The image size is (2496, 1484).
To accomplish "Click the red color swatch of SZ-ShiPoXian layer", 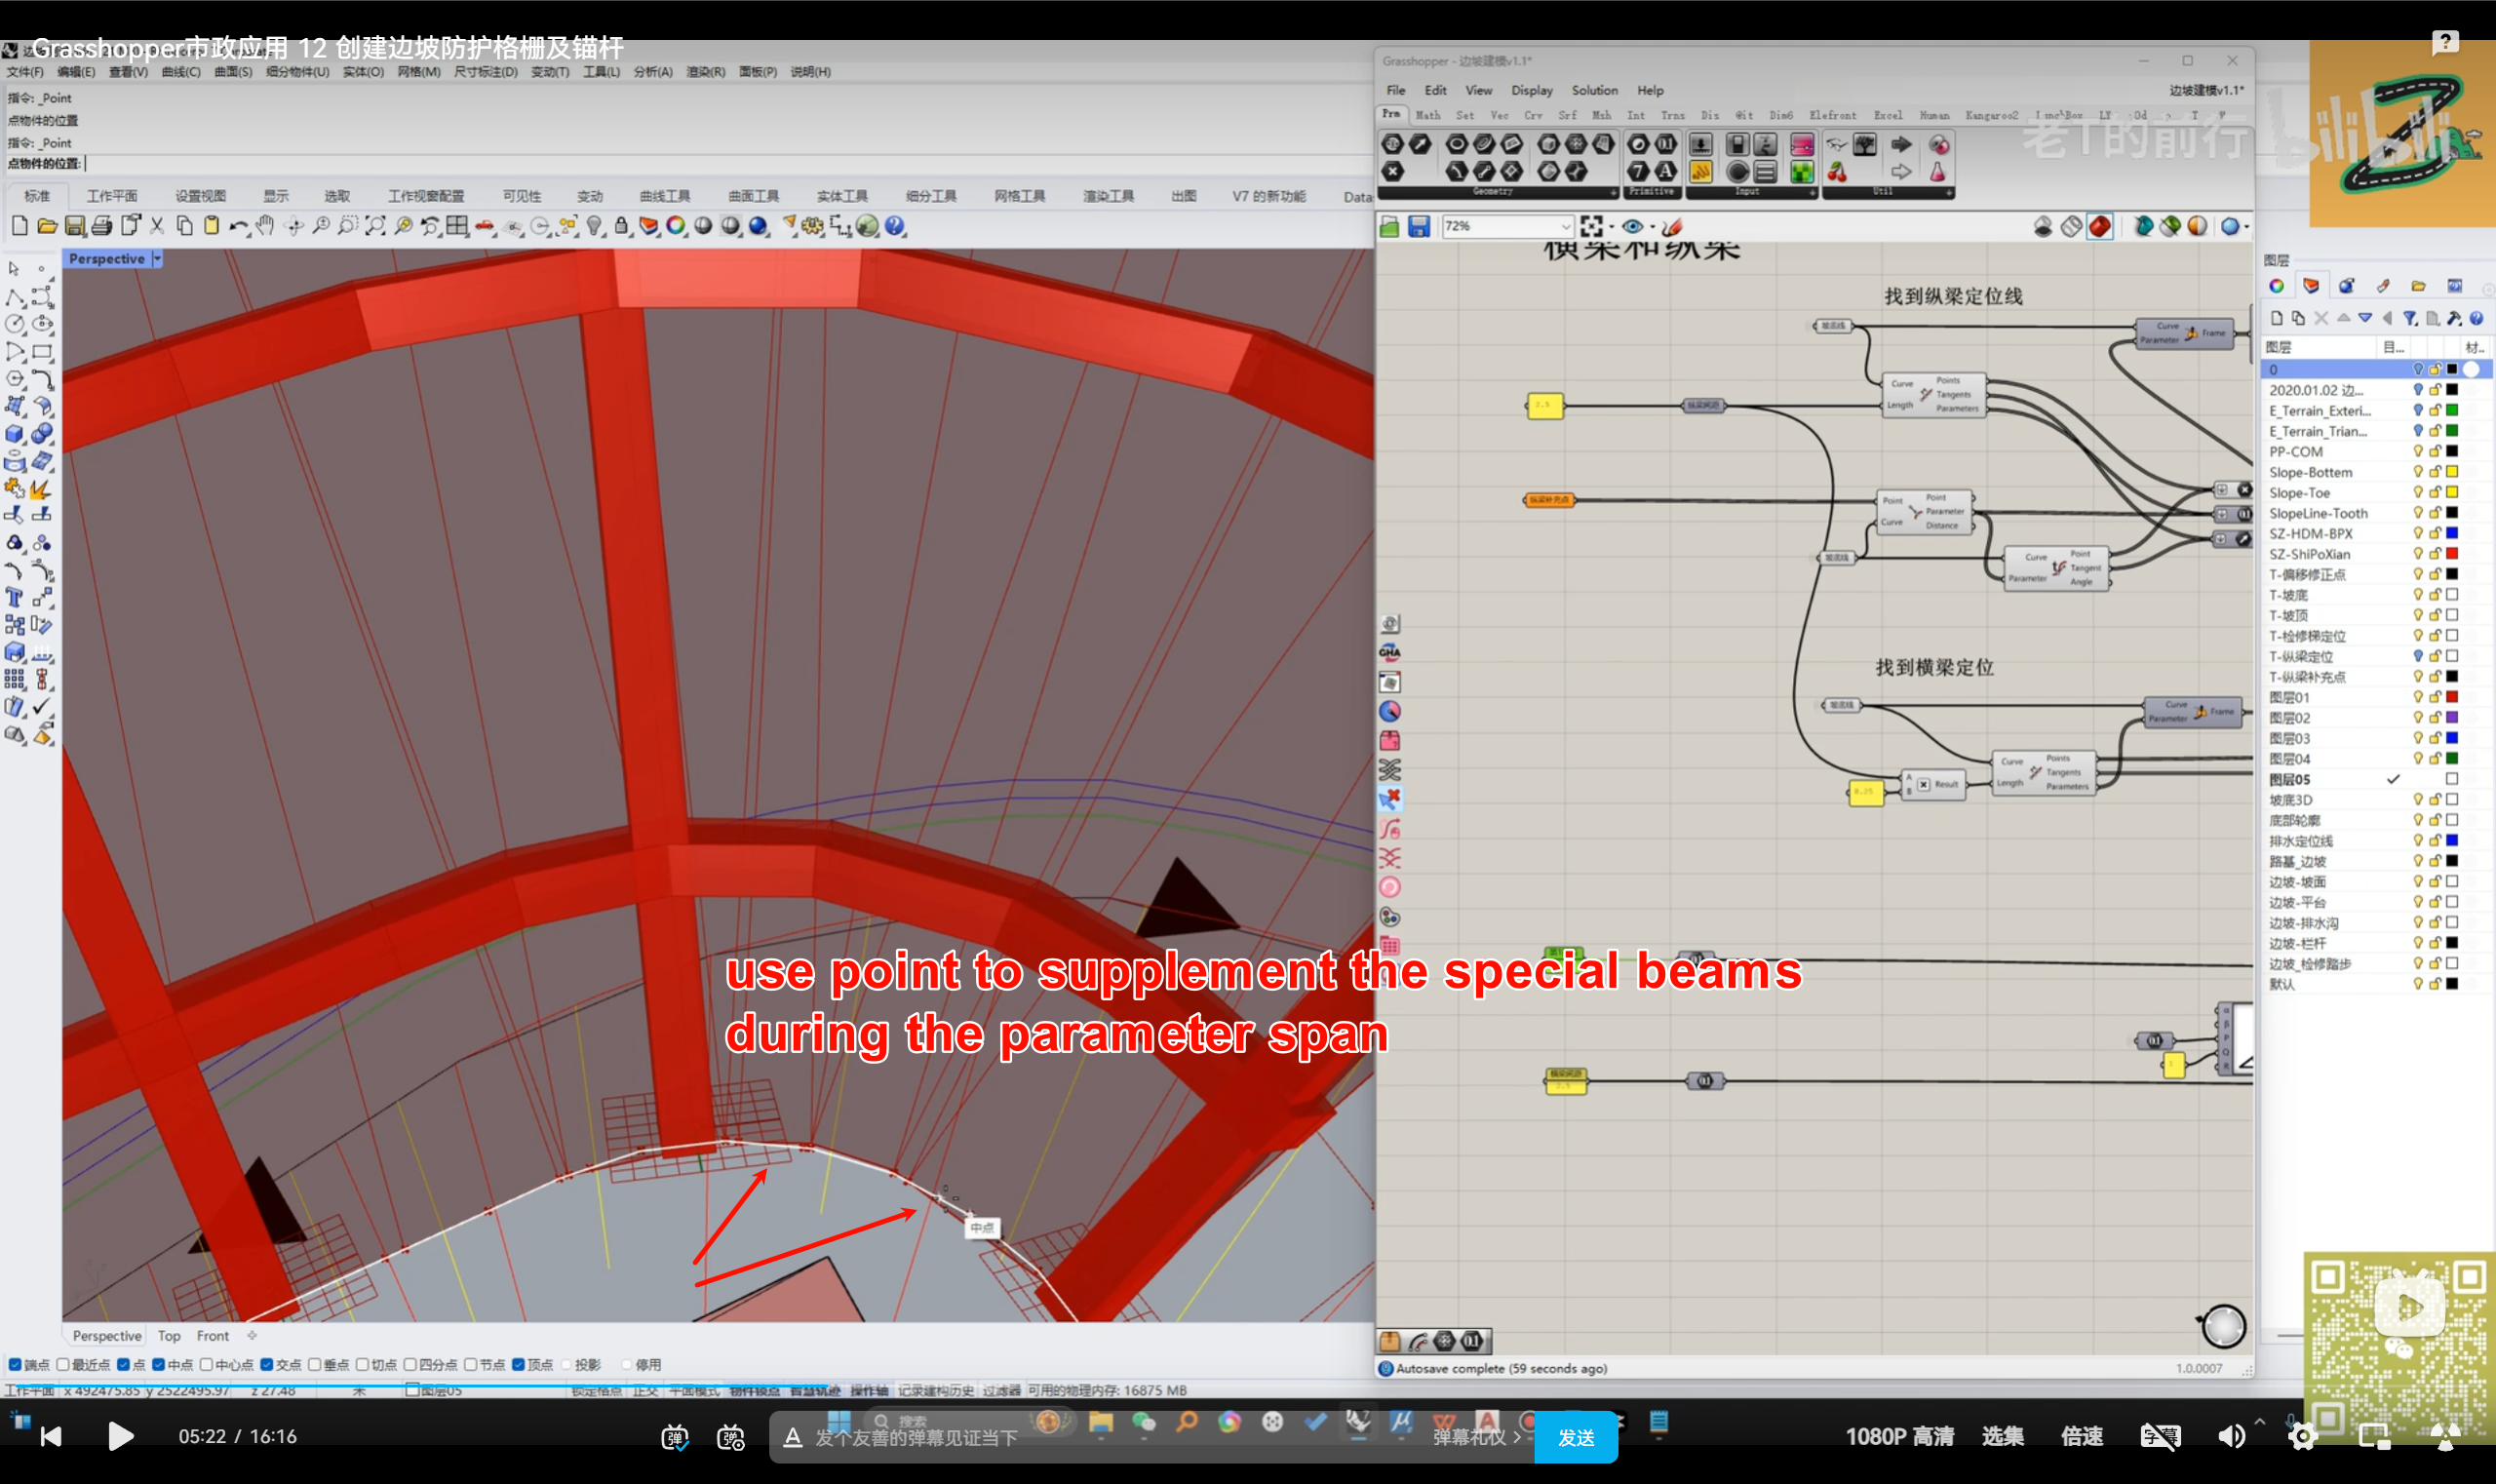I will [2452, 554].
